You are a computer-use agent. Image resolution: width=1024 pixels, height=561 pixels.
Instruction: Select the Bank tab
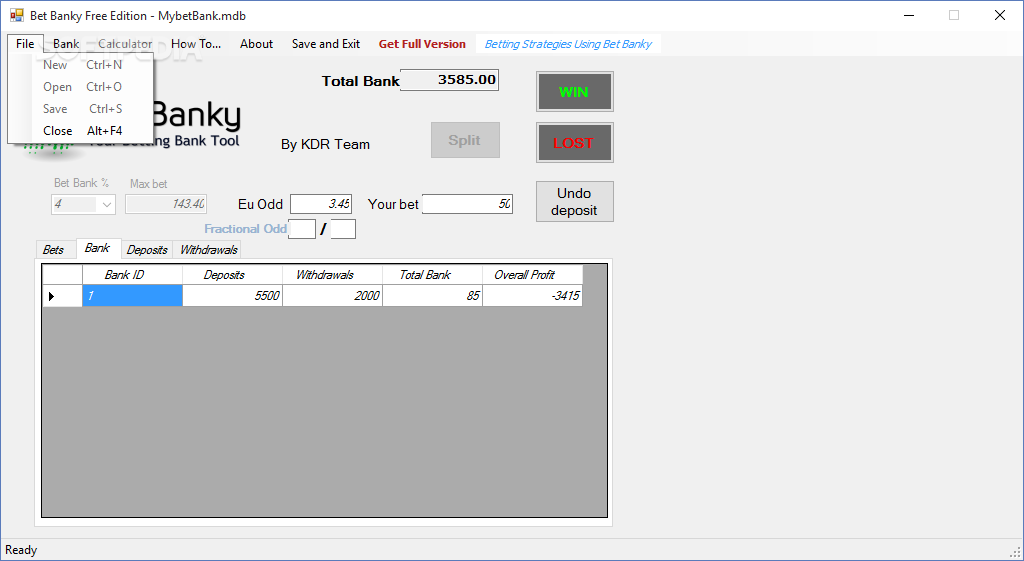(98, 248)
